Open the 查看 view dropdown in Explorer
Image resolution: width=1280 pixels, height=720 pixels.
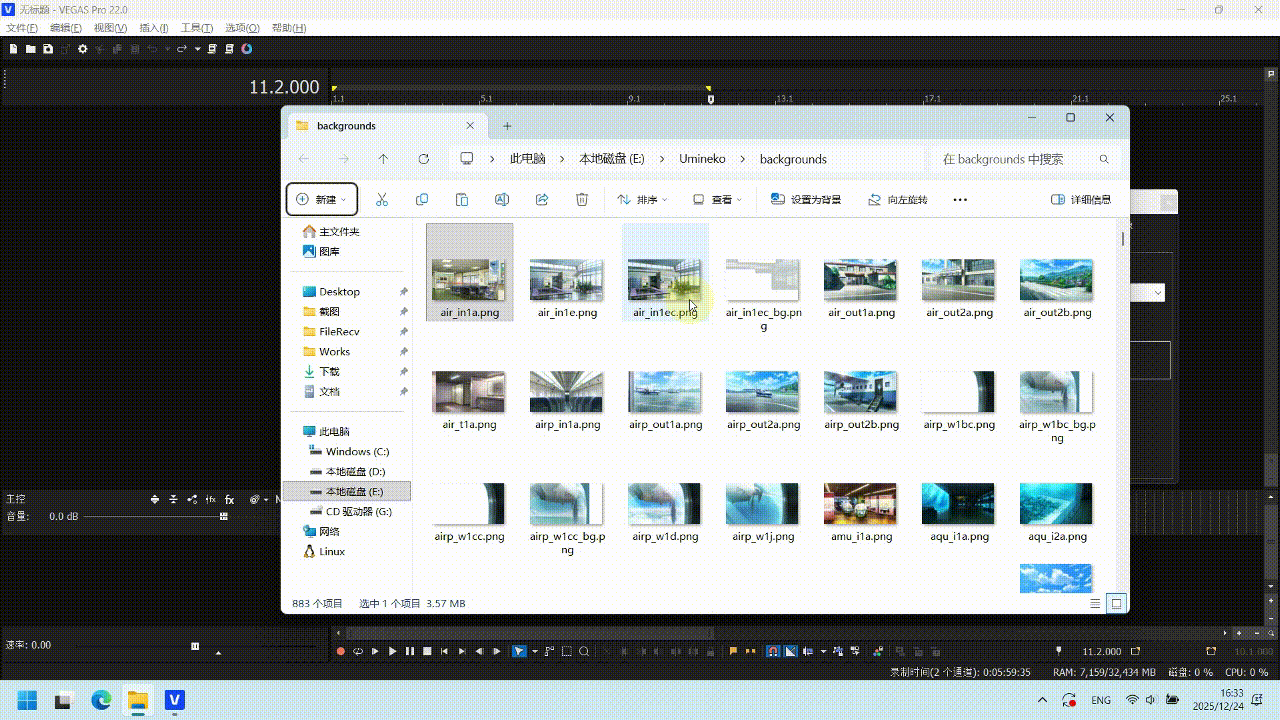718,199
